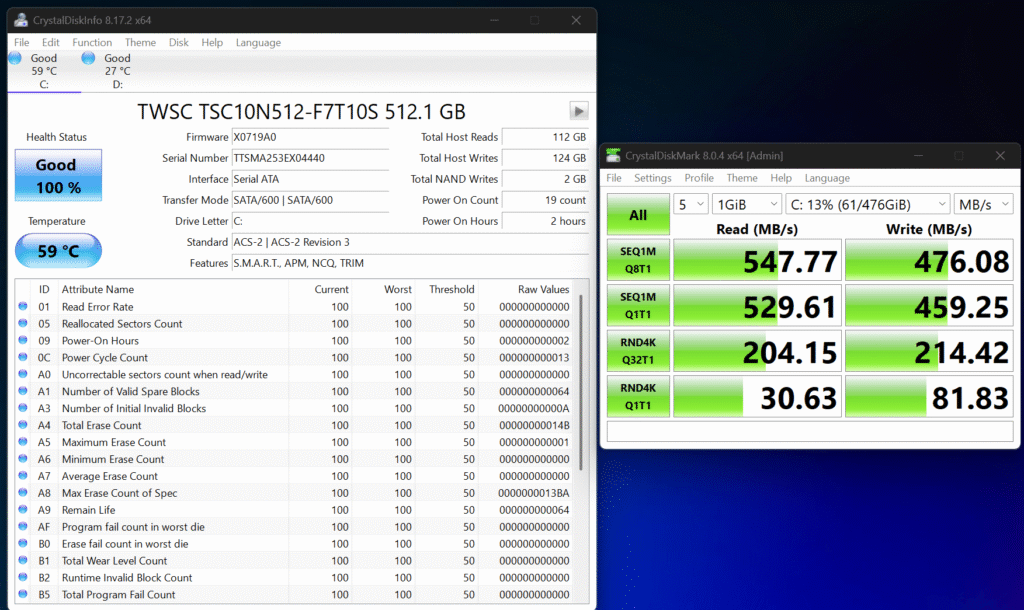The height and width of the screenshot is (610, 1024).
Task: Click status icon for Remain Life row
Action: [23, 510]
